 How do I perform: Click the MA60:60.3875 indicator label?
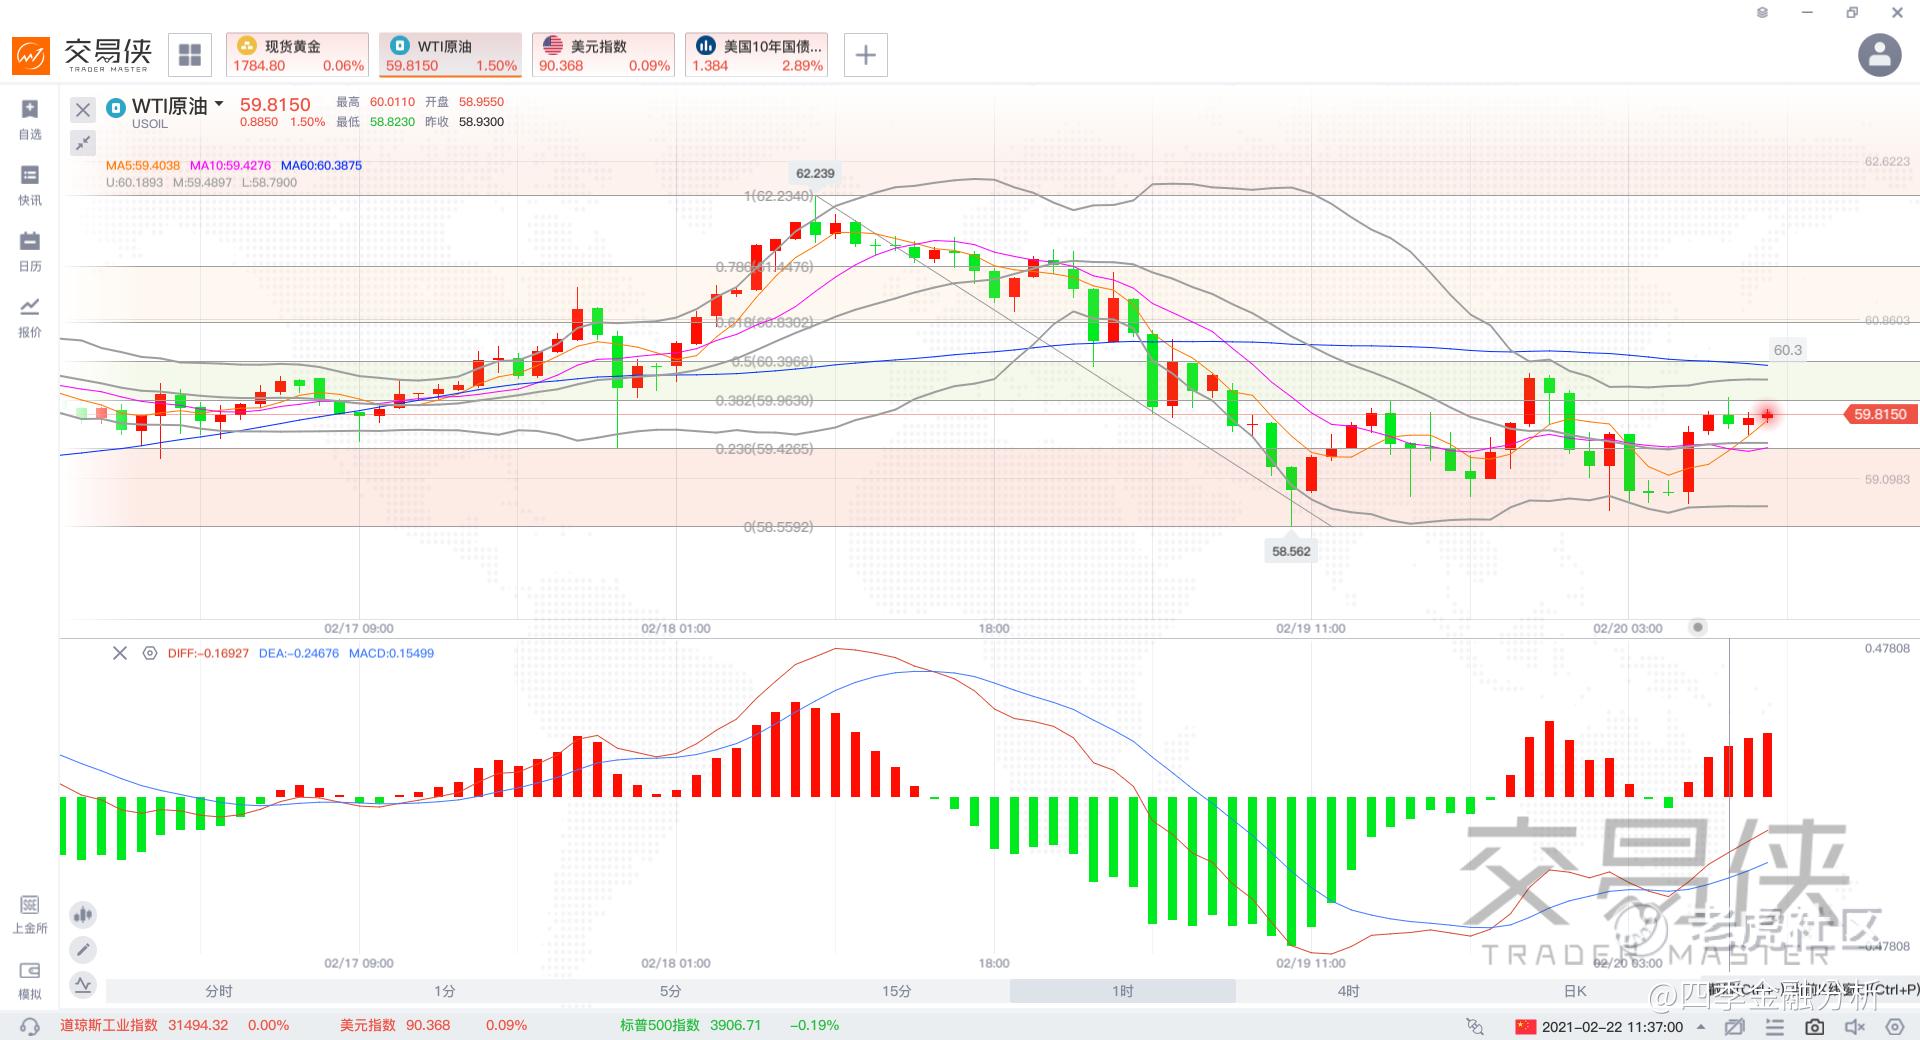pyautogui.click(x=321, y=166)
